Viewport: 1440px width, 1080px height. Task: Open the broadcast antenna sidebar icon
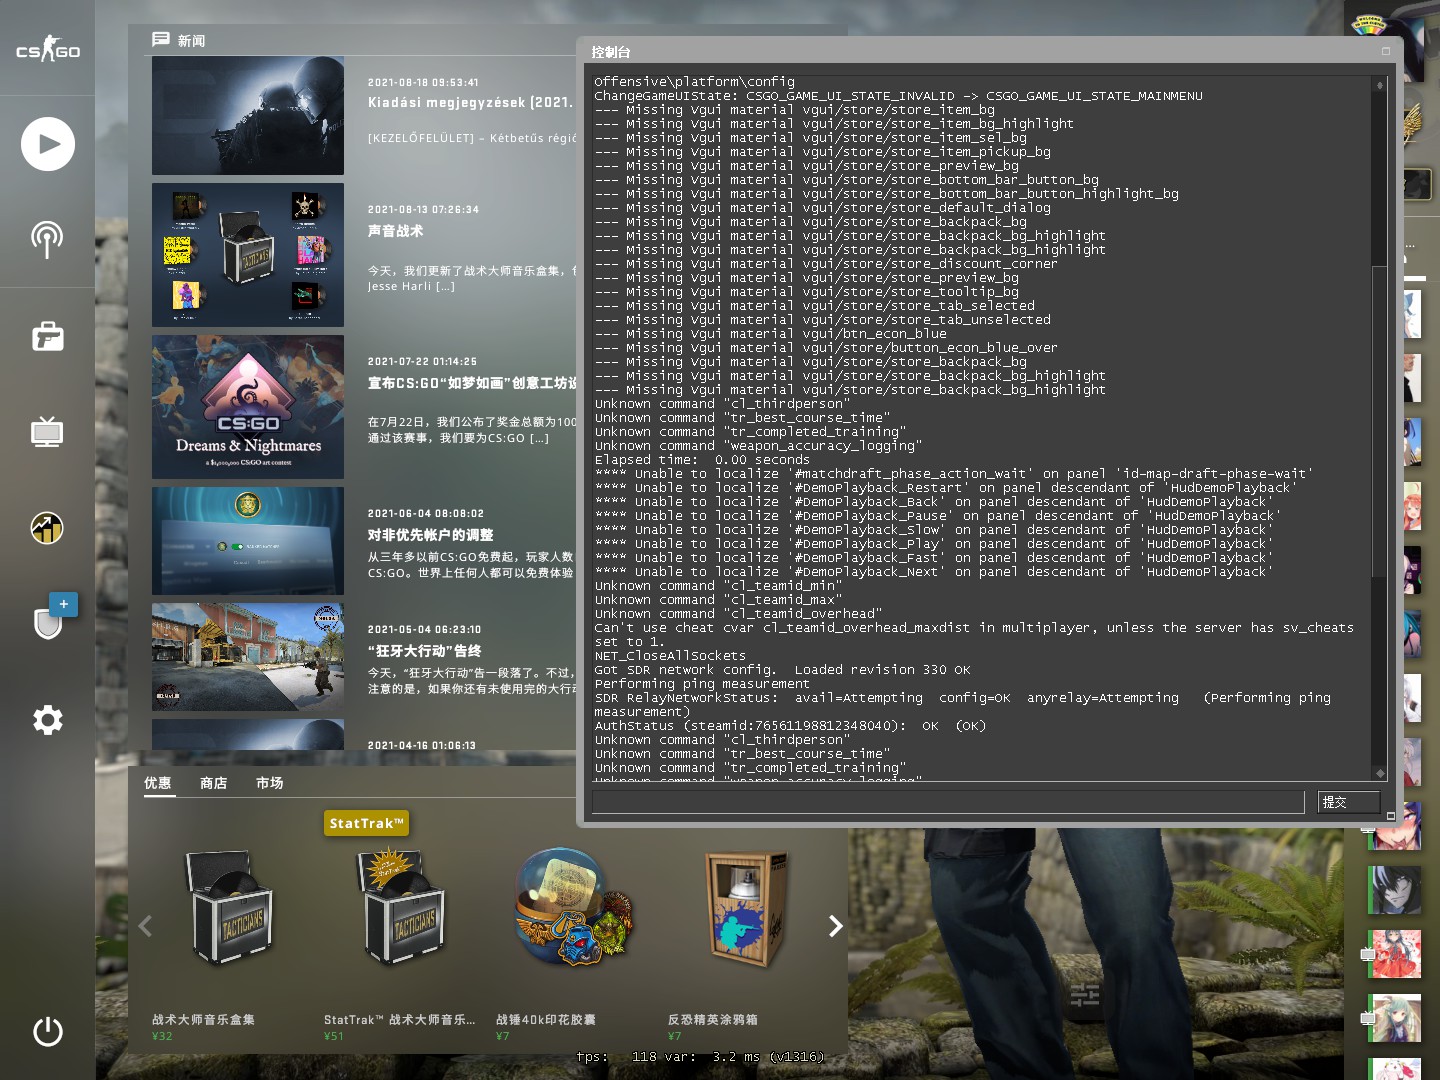(x=47, y=239)
